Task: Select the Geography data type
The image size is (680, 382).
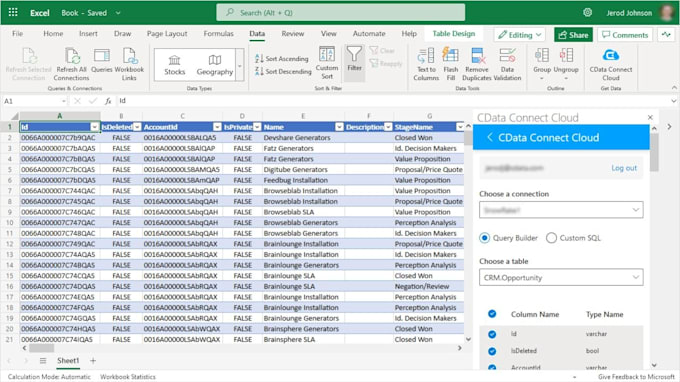Action: click(x=215, y=65)
